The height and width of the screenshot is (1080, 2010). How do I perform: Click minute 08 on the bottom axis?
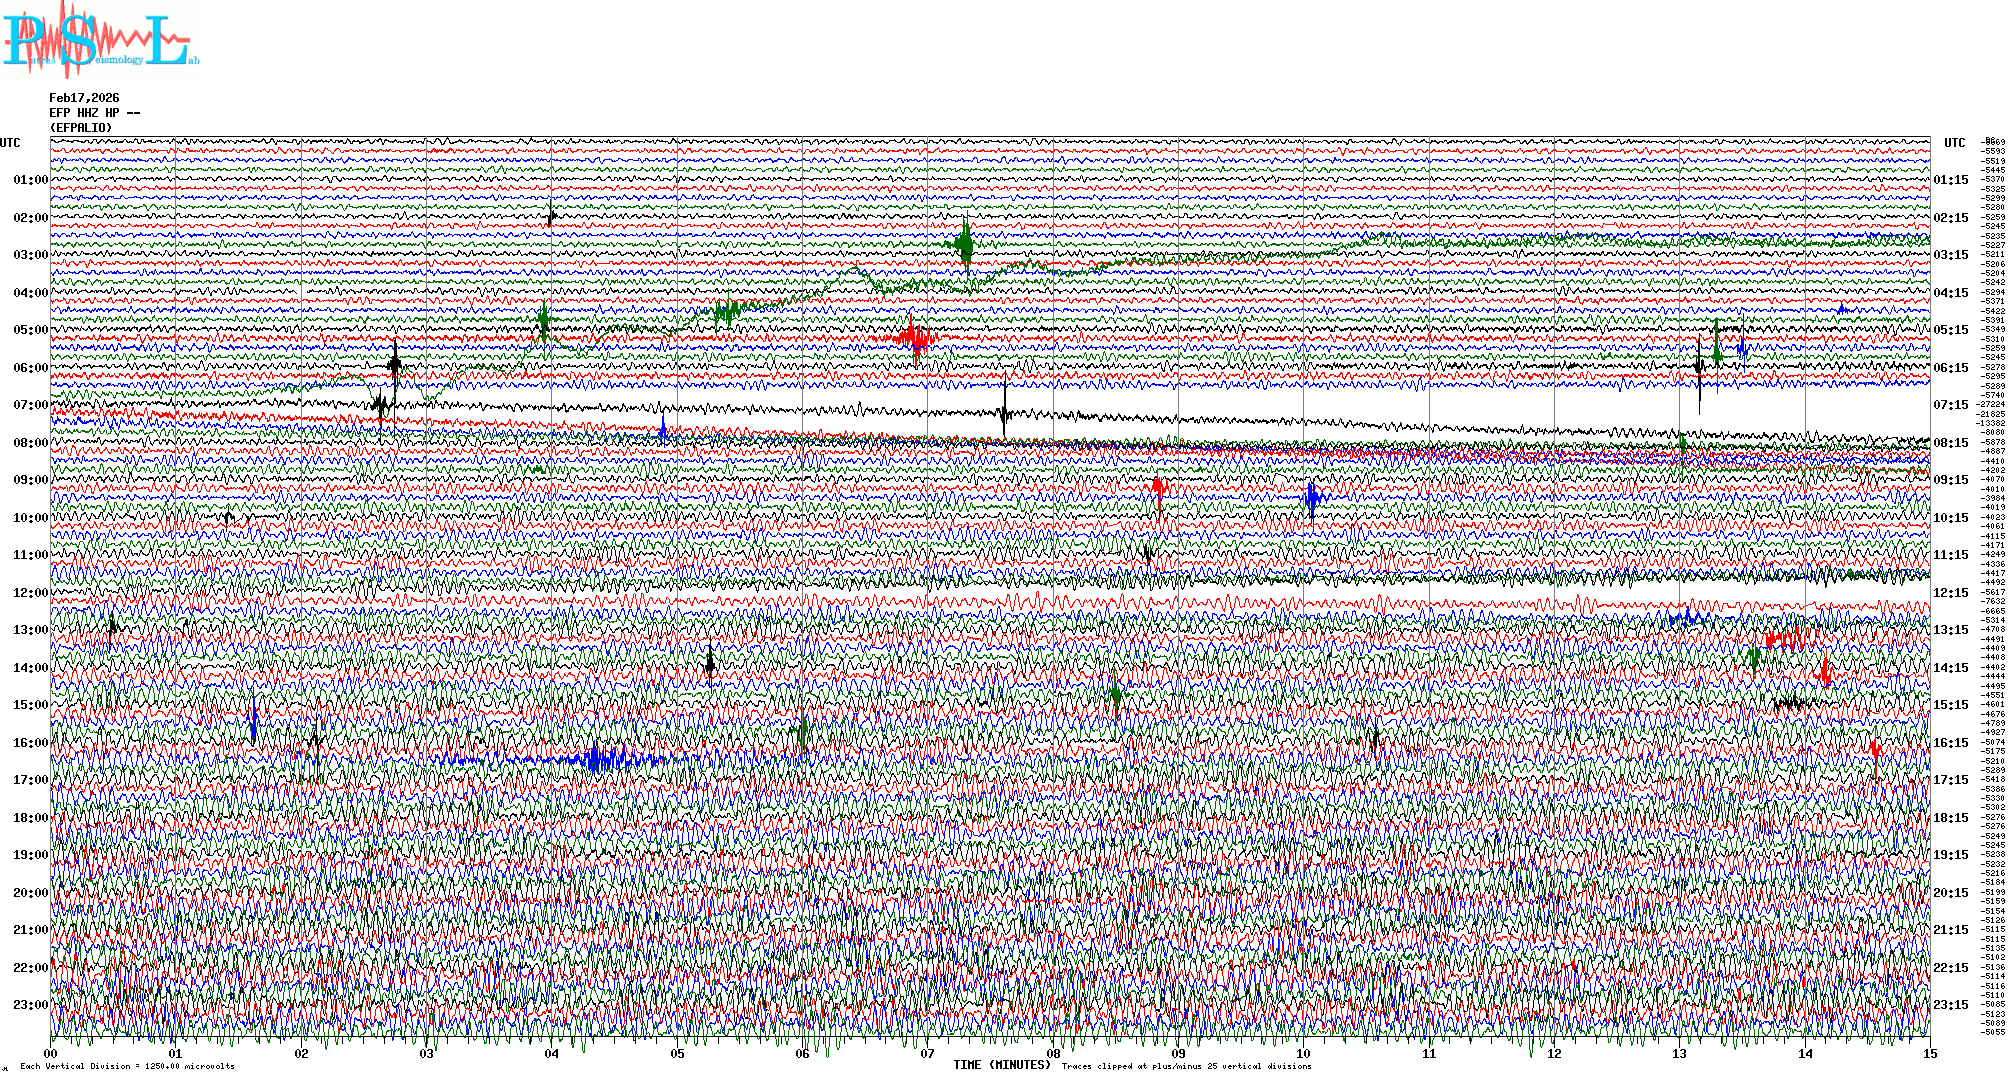[1053, 1054]
